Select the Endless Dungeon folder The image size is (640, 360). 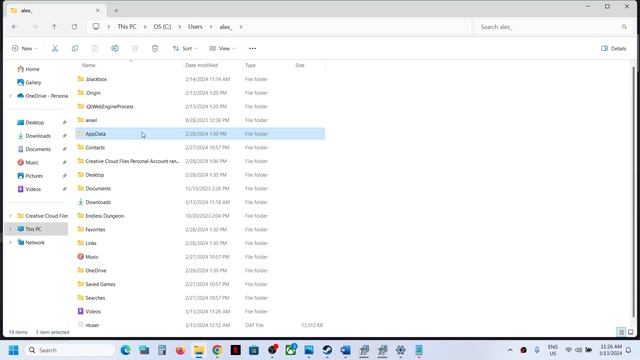coord(200,216)
